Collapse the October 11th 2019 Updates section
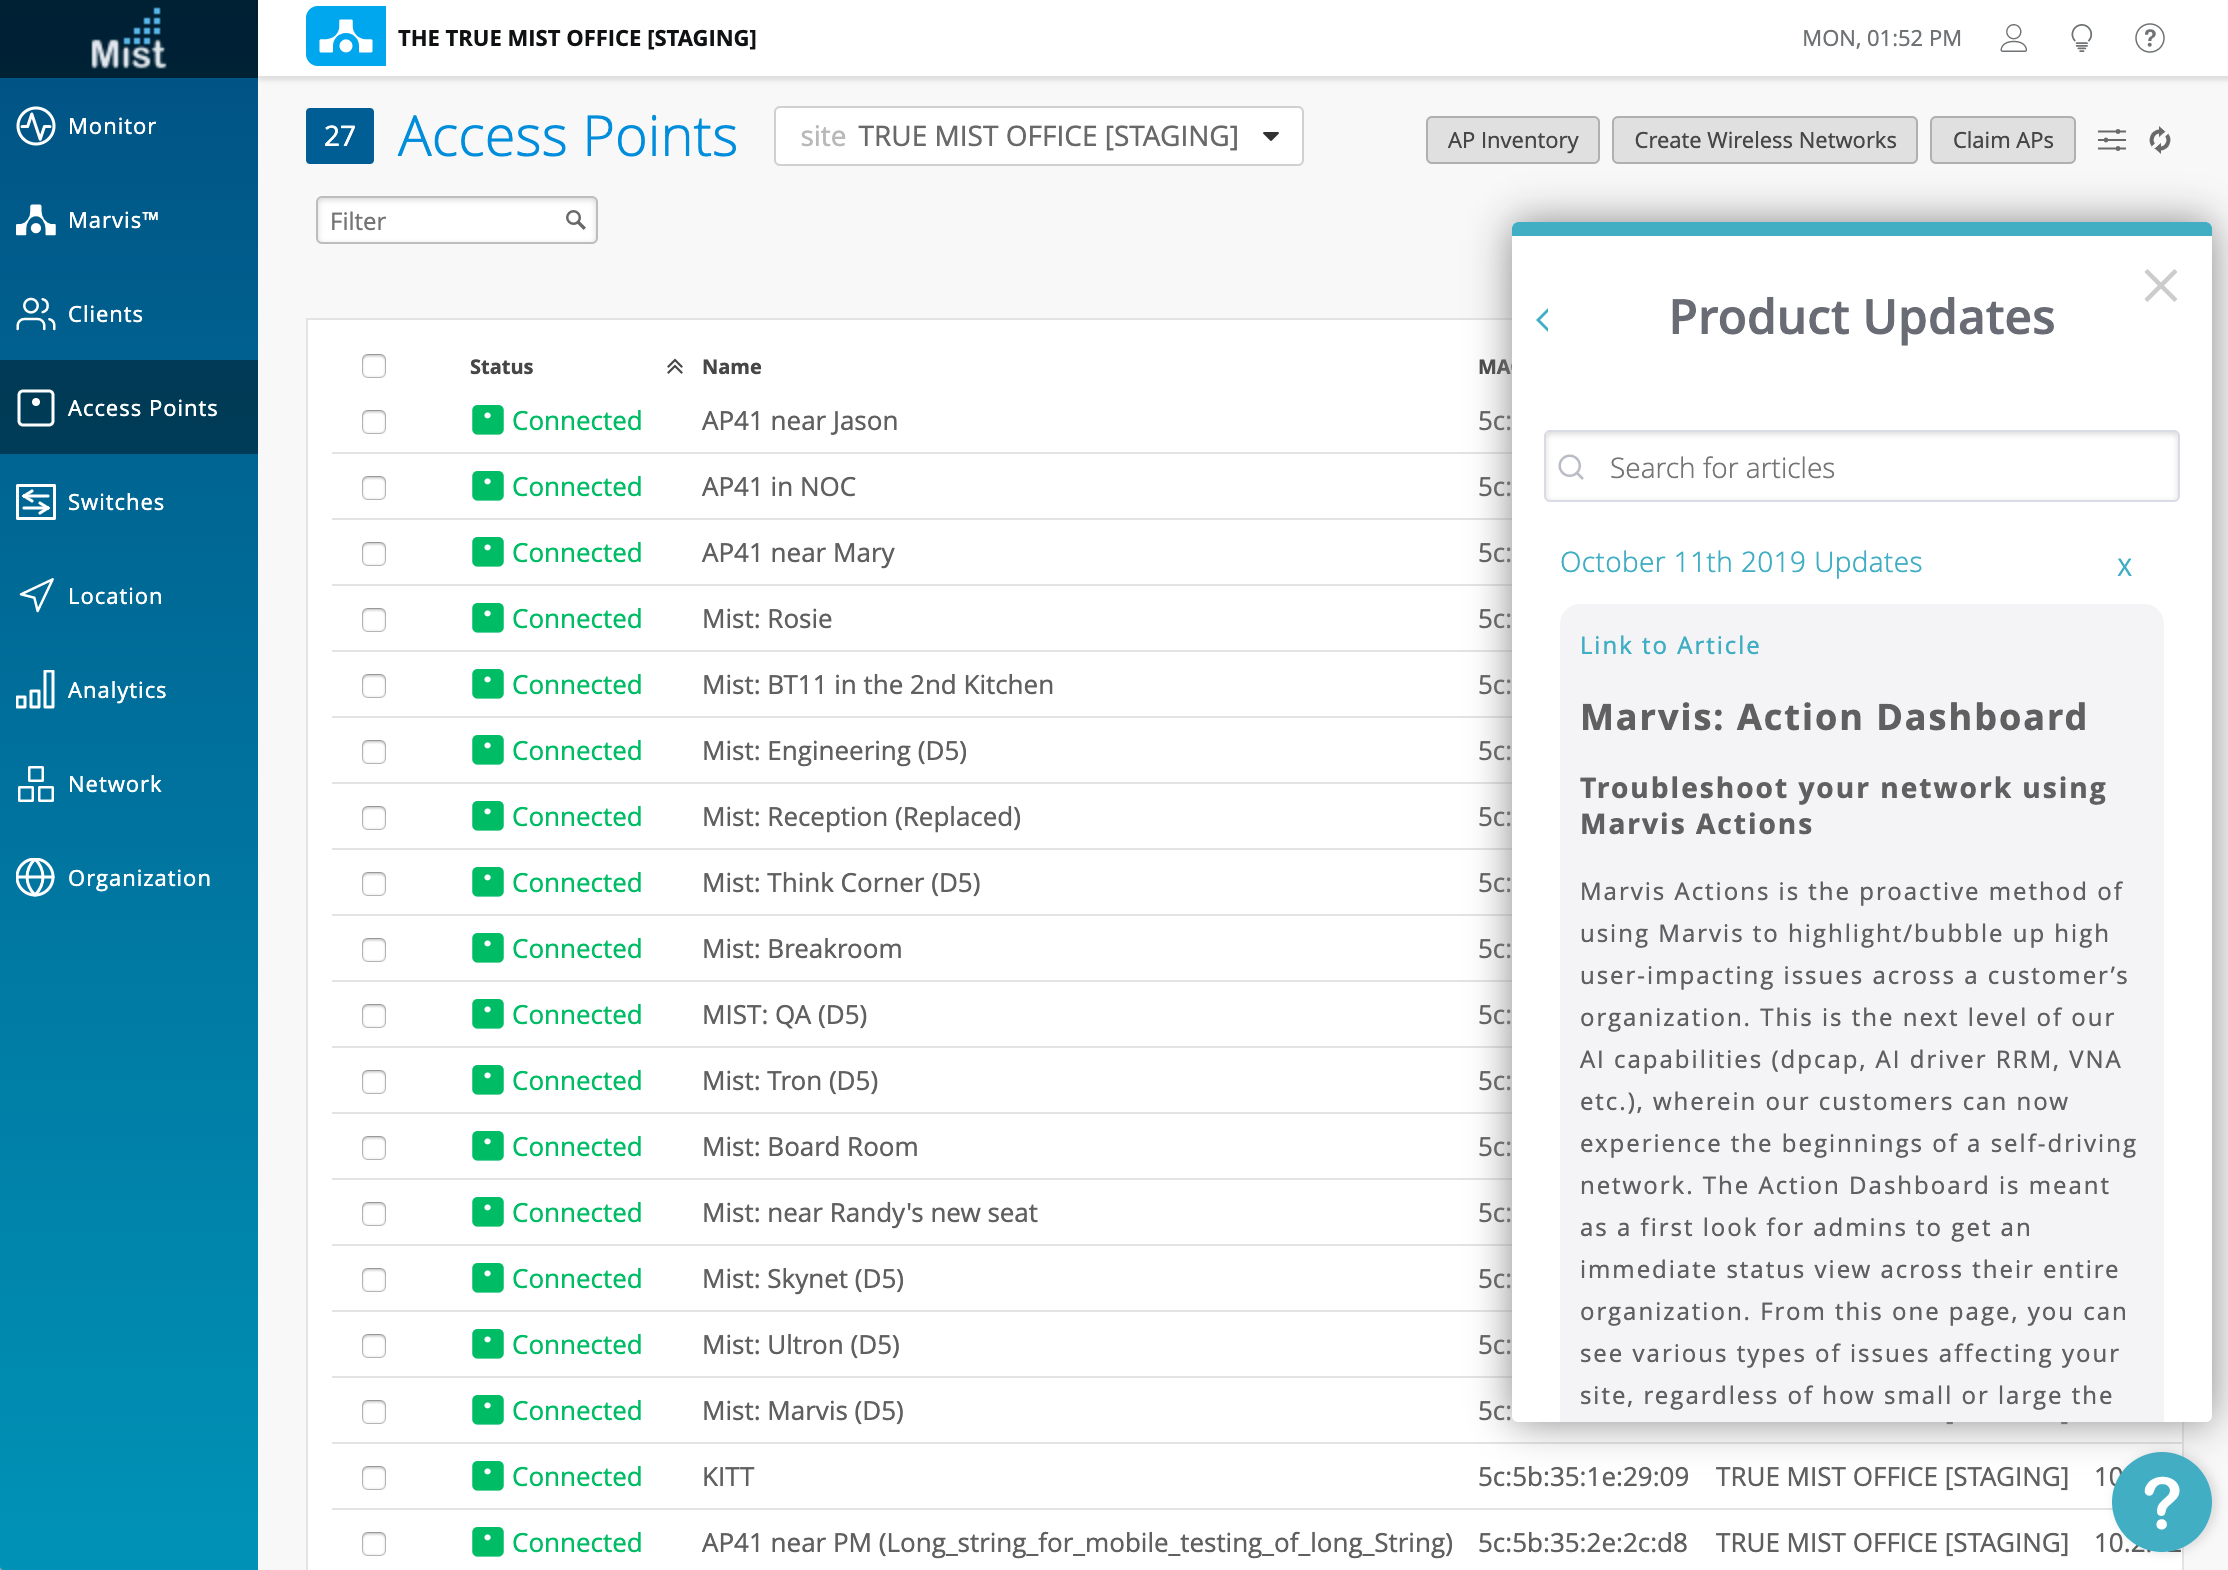Screen dimensions: 2228x1570 (x=2124, y=566)
